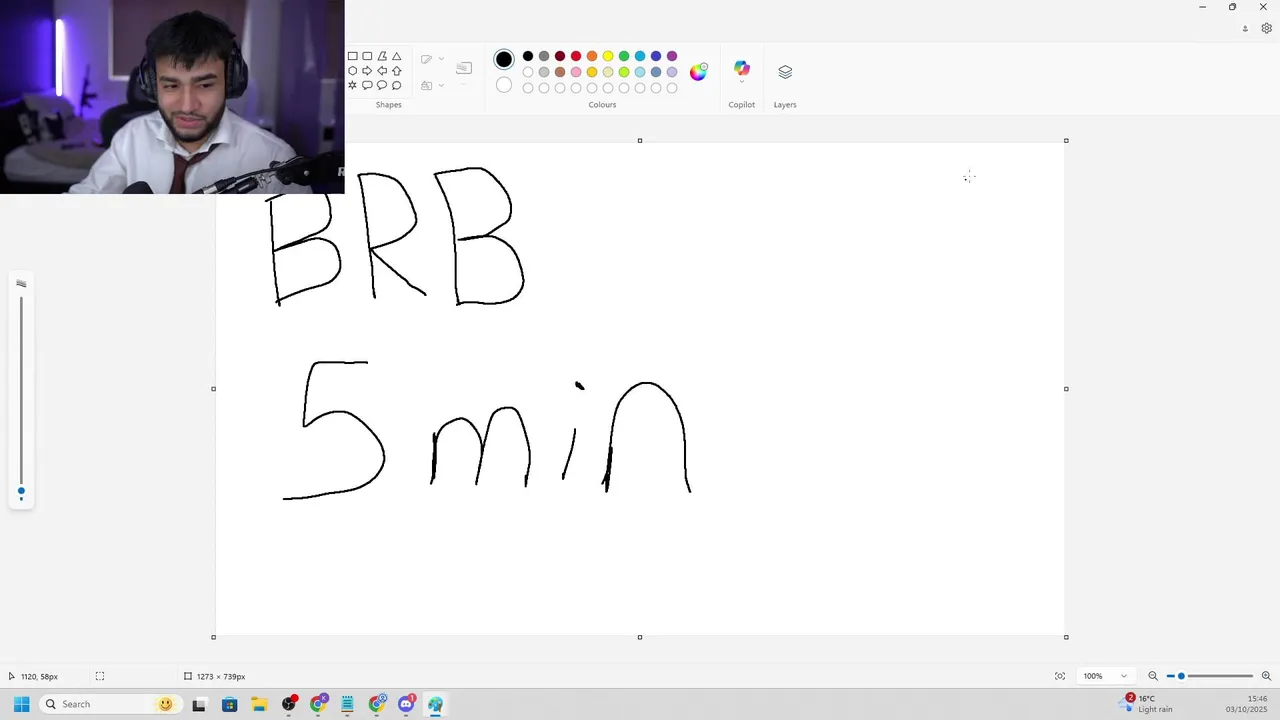
Task: Click the account profile icon
Action: click(1245, 29)
